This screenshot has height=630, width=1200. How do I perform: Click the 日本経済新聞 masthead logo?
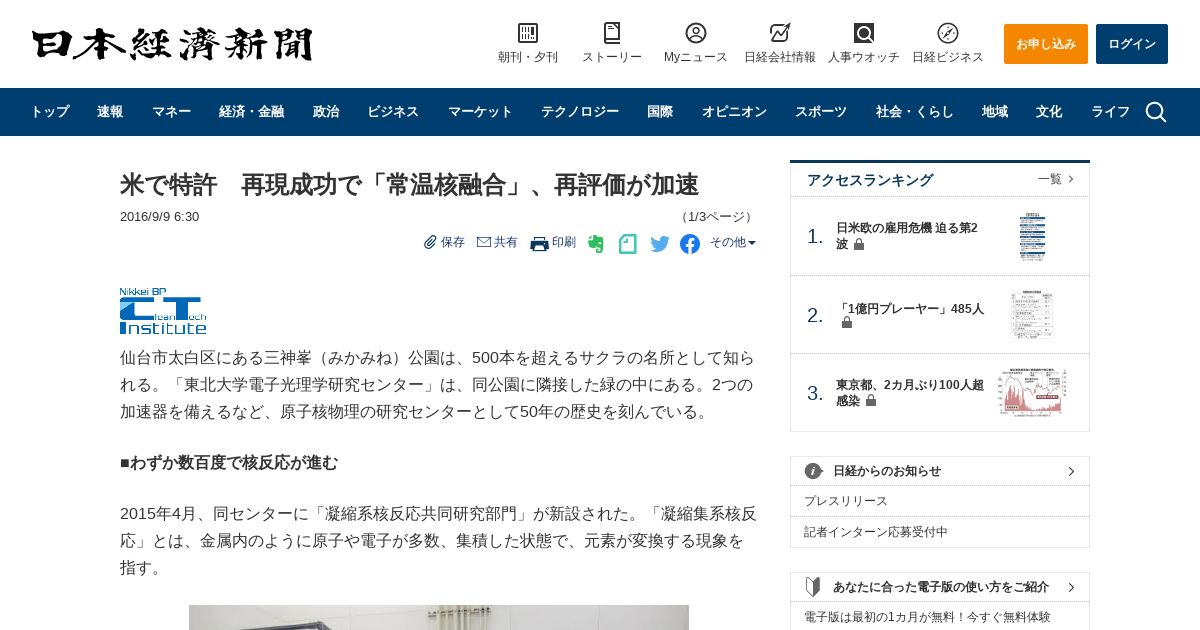[x=172, y=44]
